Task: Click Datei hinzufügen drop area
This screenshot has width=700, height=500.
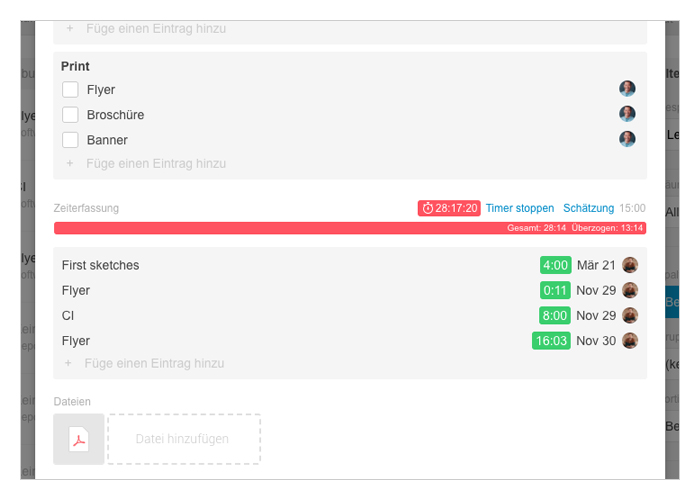Action: point(184,439)
